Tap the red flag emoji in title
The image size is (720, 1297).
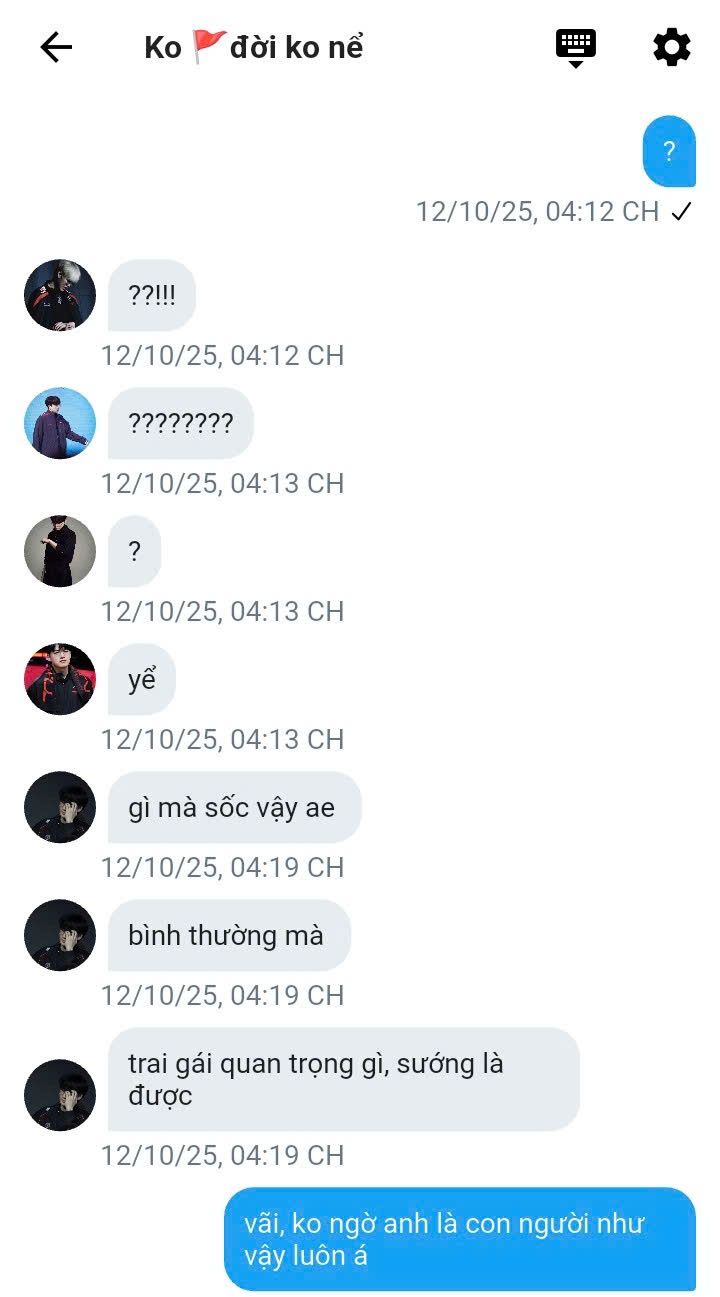coord(209,46)
